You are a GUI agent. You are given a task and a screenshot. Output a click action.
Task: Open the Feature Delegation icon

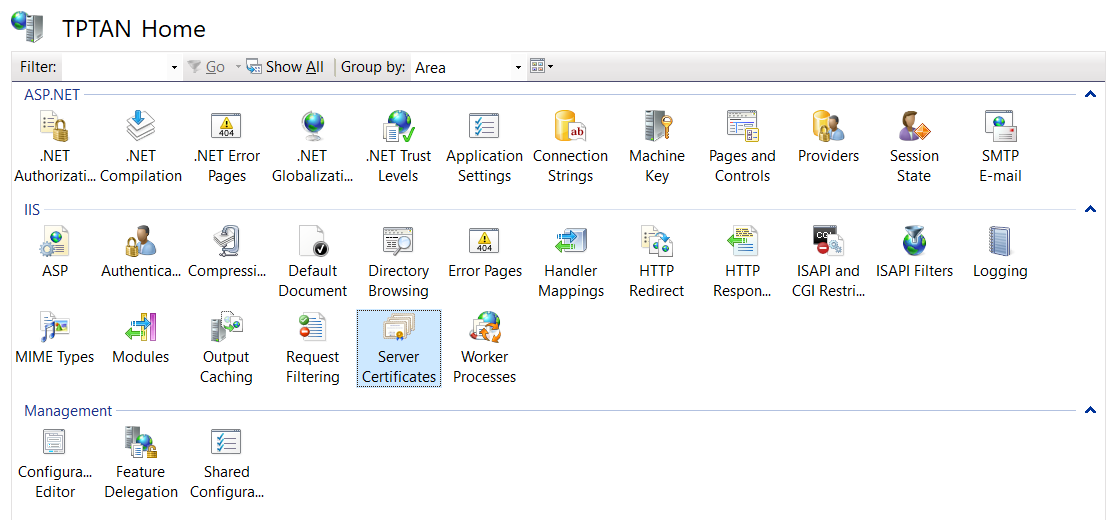point(141,444)
